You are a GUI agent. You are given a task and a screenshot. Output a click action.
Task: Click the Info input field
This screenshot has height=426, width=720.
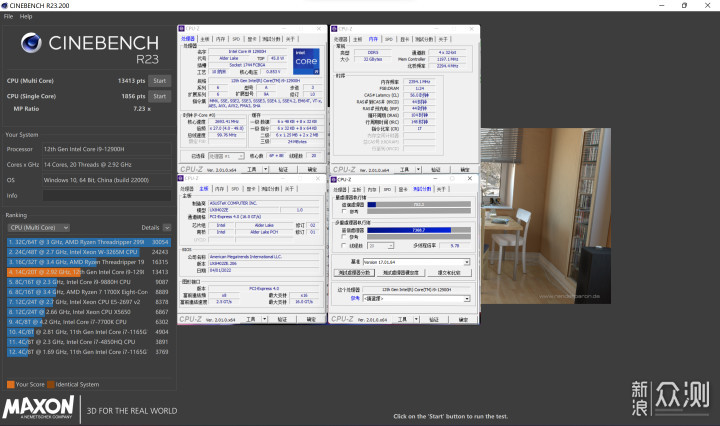click(x=107, y=196)
